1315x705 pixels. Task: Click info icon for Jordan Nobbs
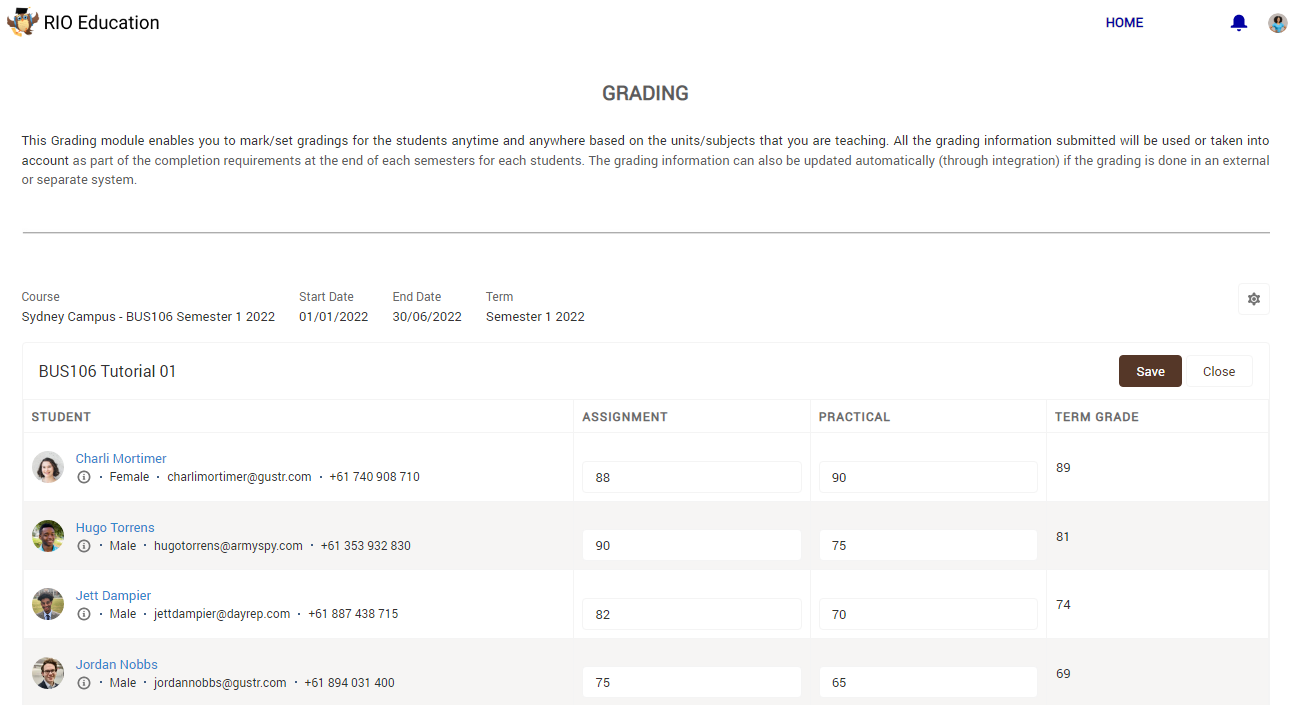pyautogui.click(x=84, y=684)
